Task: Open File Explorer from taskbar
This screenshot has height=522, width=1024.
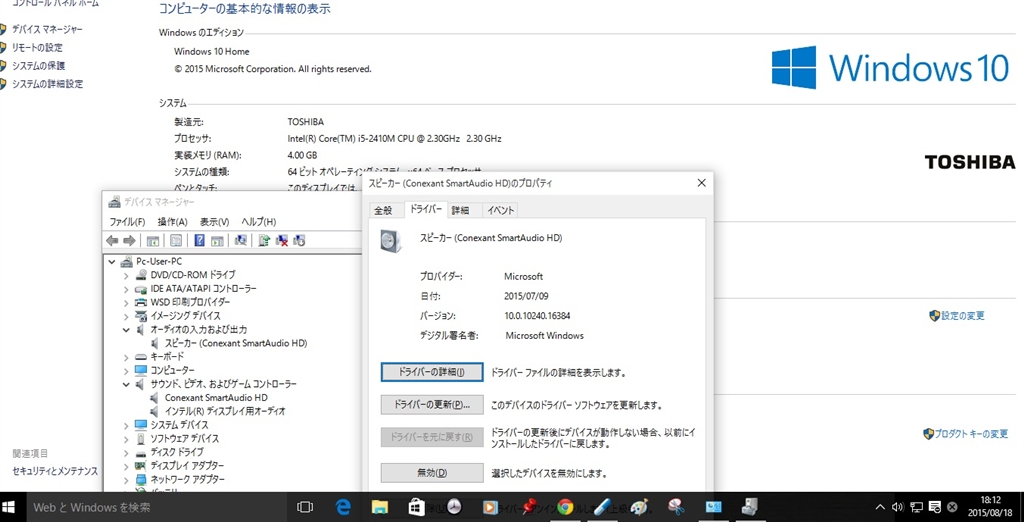Action: click(380, 507)
